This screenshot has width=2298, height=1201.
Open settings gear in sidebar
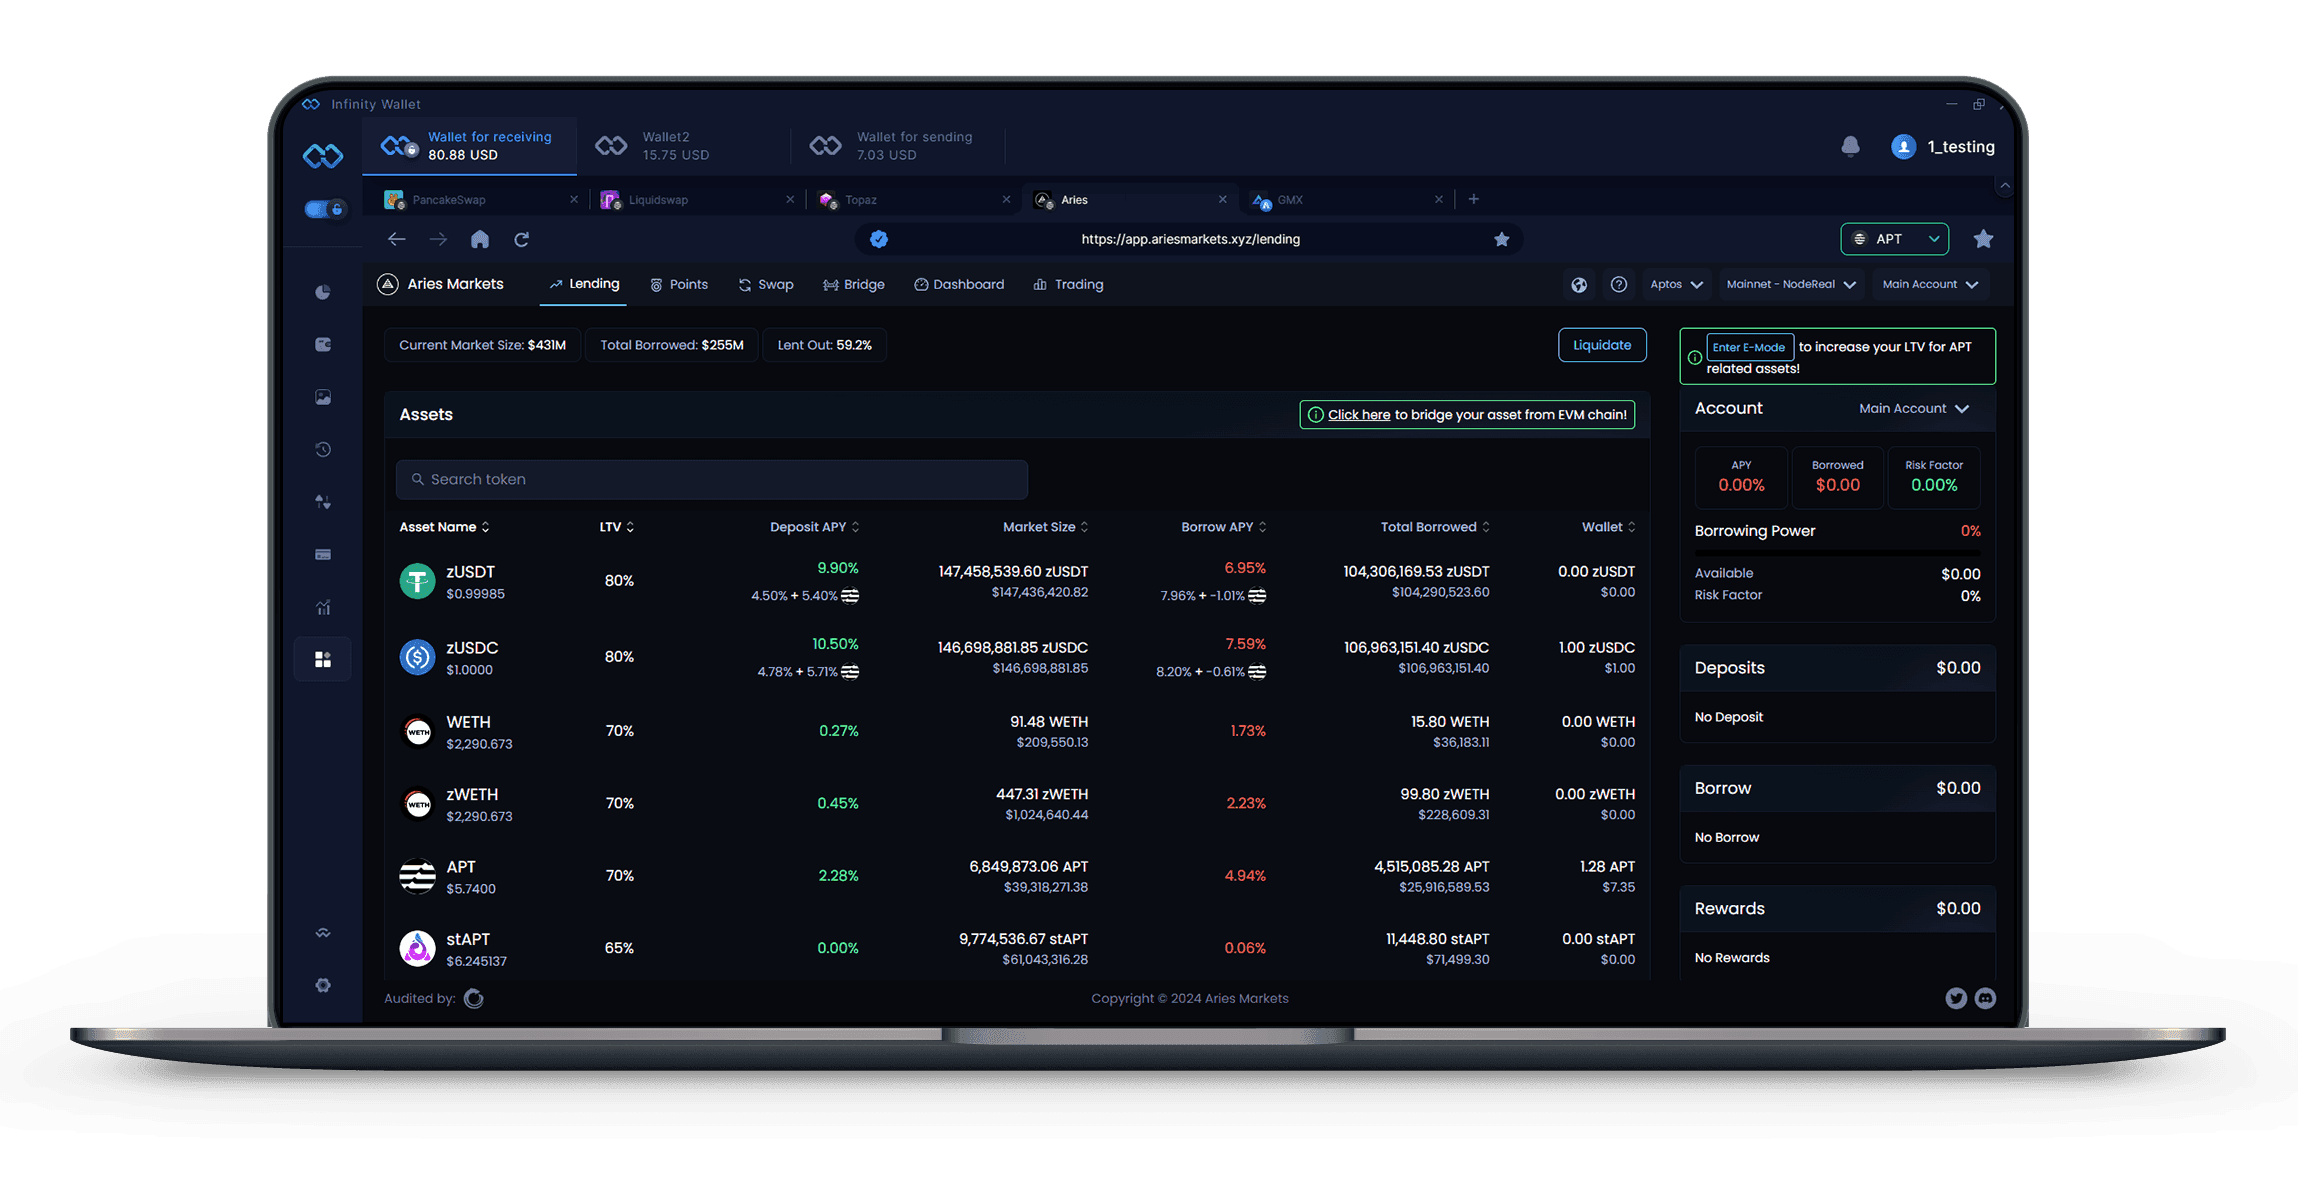tap(323, 985)
